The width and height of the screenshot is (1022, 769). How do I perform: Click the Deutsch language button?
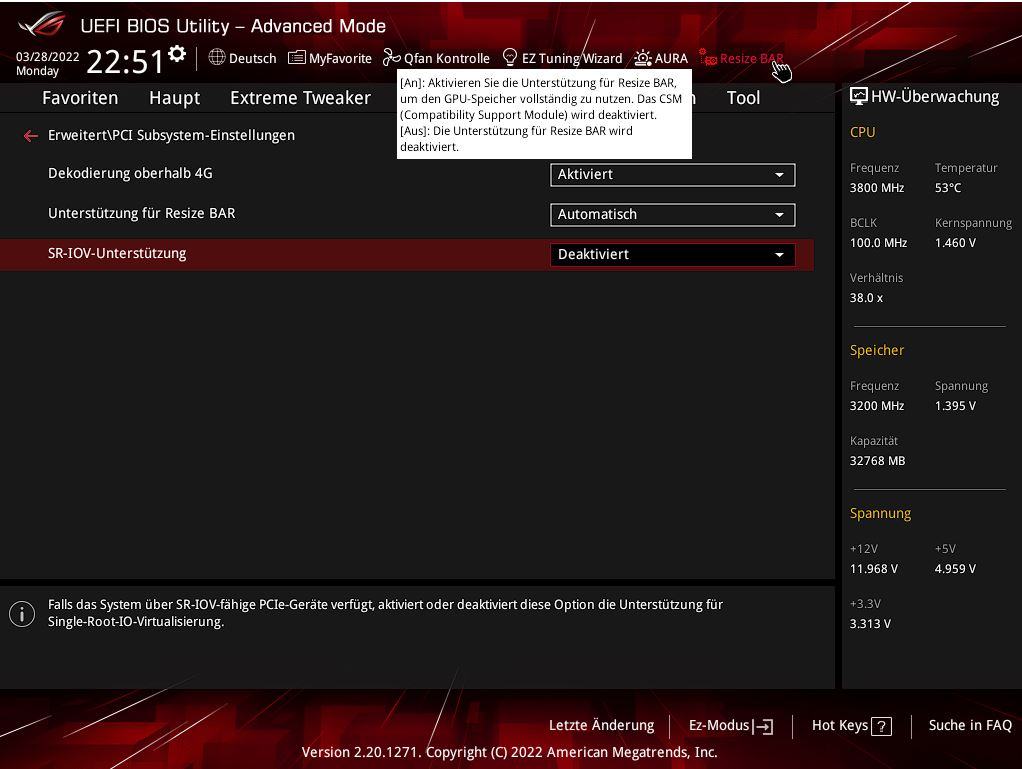pos(242,58)
